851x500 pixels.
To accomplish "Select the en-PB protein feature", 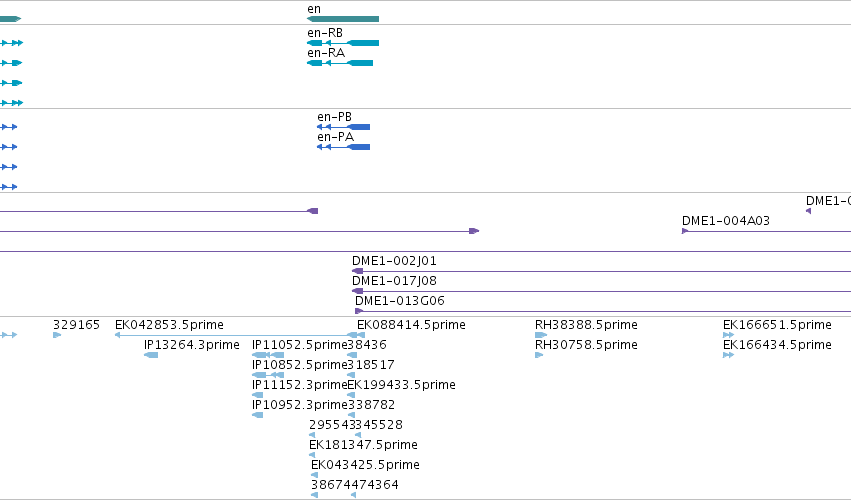I will click(x=344, y=127).
